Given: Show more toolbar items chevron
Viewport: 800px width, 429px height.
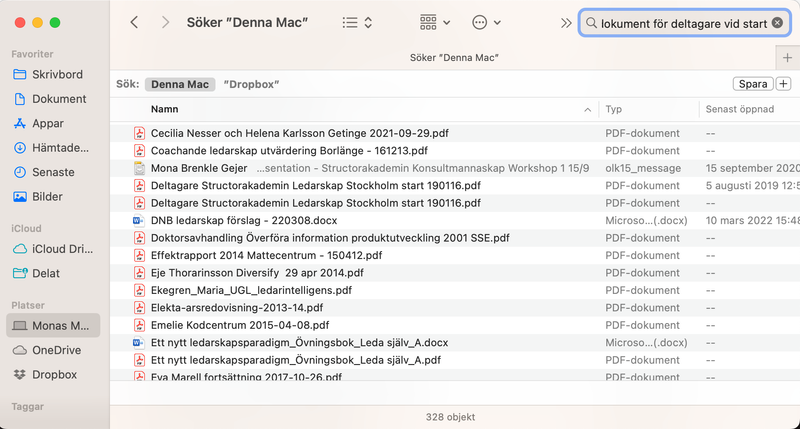Looking at the screenshot, I should (566, 22).
